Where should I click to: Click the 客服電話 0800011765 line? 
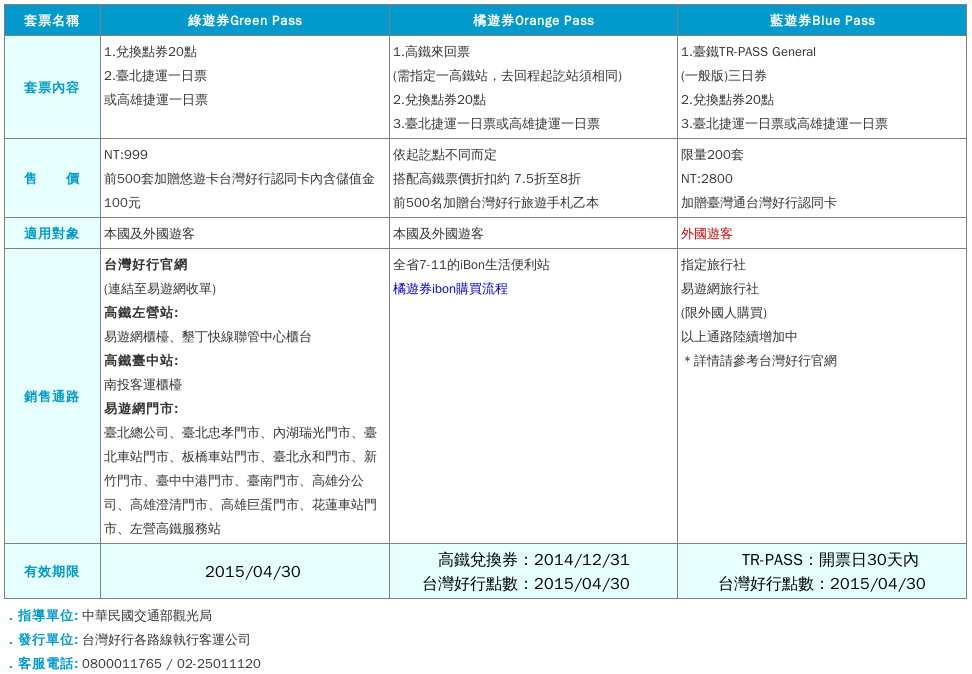click(135, 663)
